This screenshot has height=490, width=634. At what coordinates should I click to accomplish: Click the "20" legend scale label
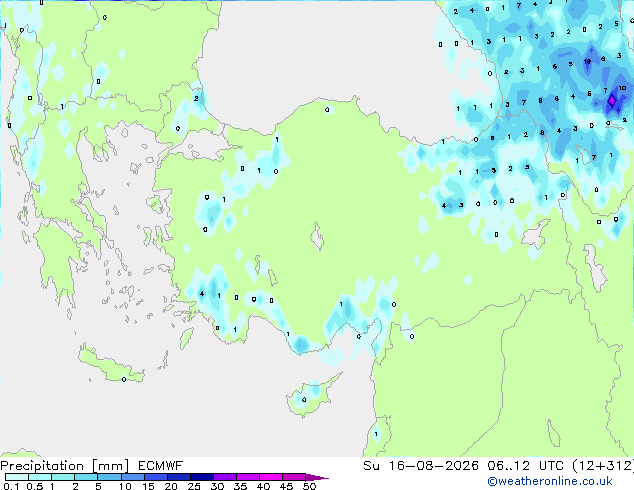[x=171, y=486]
